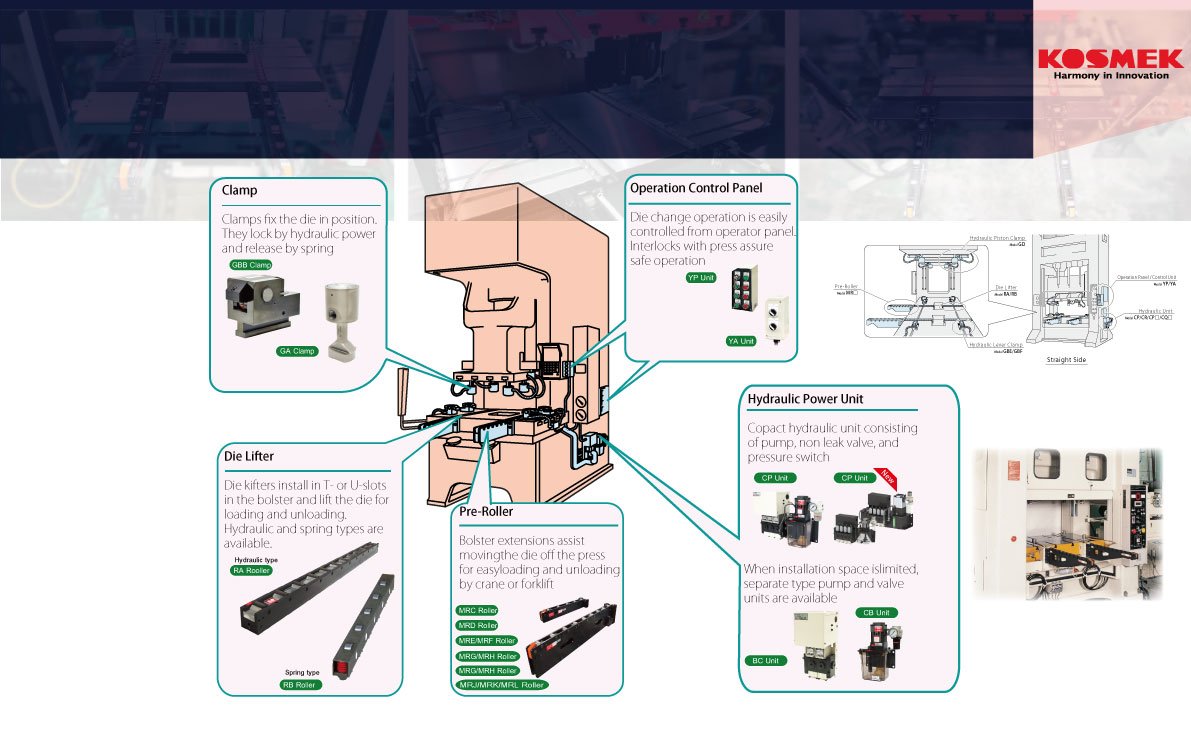The height and width of the screenshot is (735, 1191).
Task: Click the green MRE/MRF Roller swatch
Action: (x=485, y=641)
